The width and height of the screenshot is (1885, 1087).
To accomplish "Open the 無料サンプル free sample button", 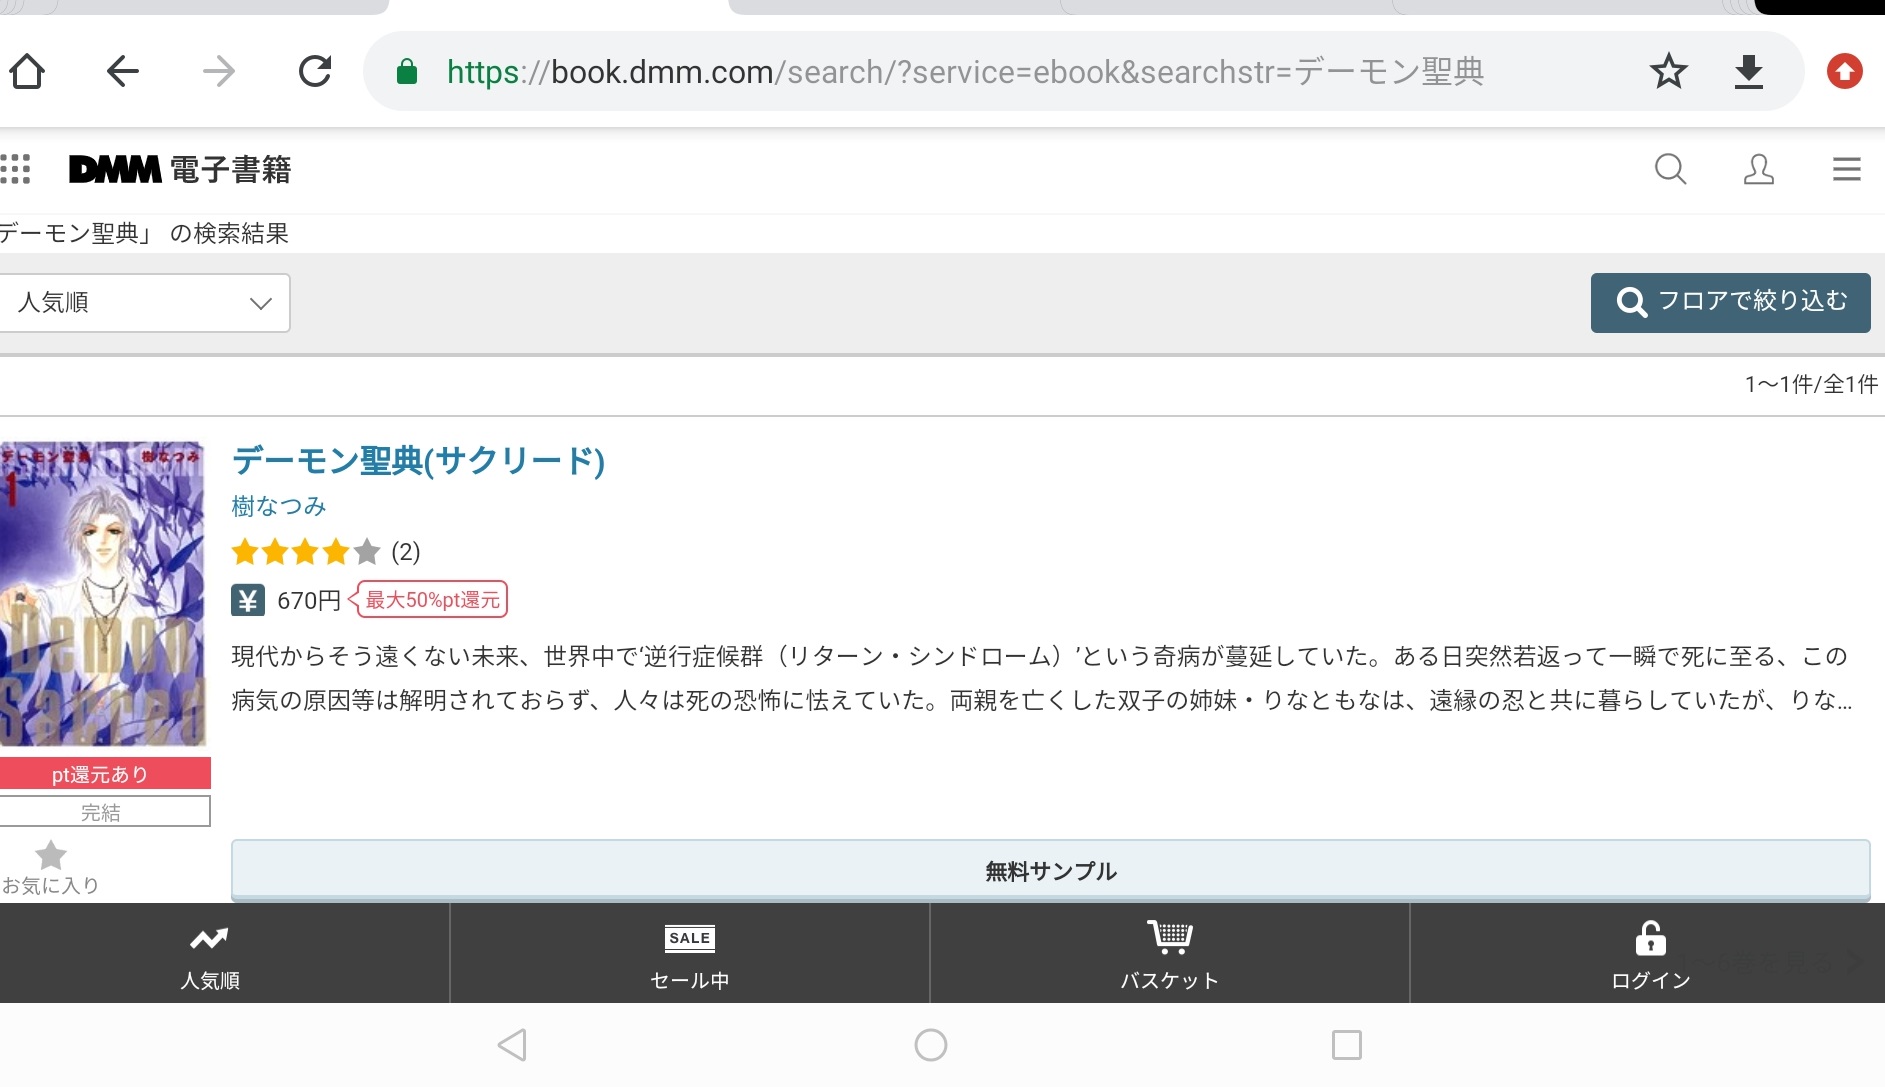I will tap(1050, 871).
